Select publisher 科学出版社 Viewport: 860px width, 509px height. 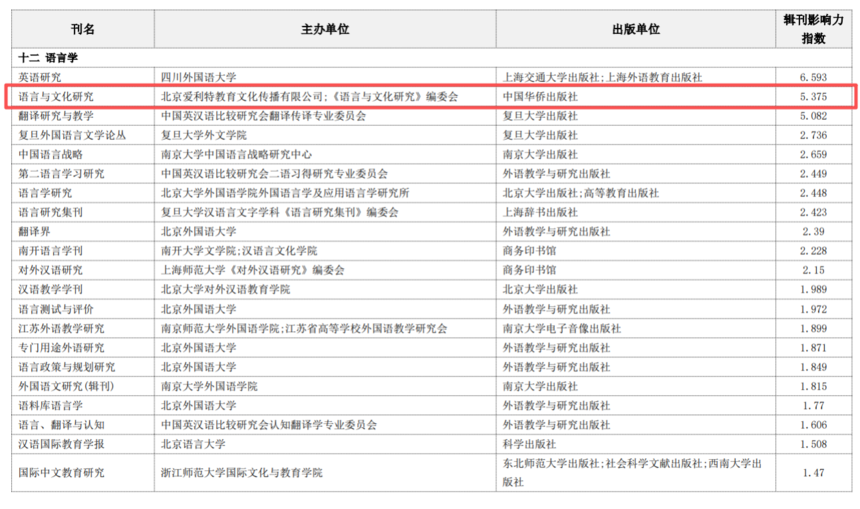(529, 444)
